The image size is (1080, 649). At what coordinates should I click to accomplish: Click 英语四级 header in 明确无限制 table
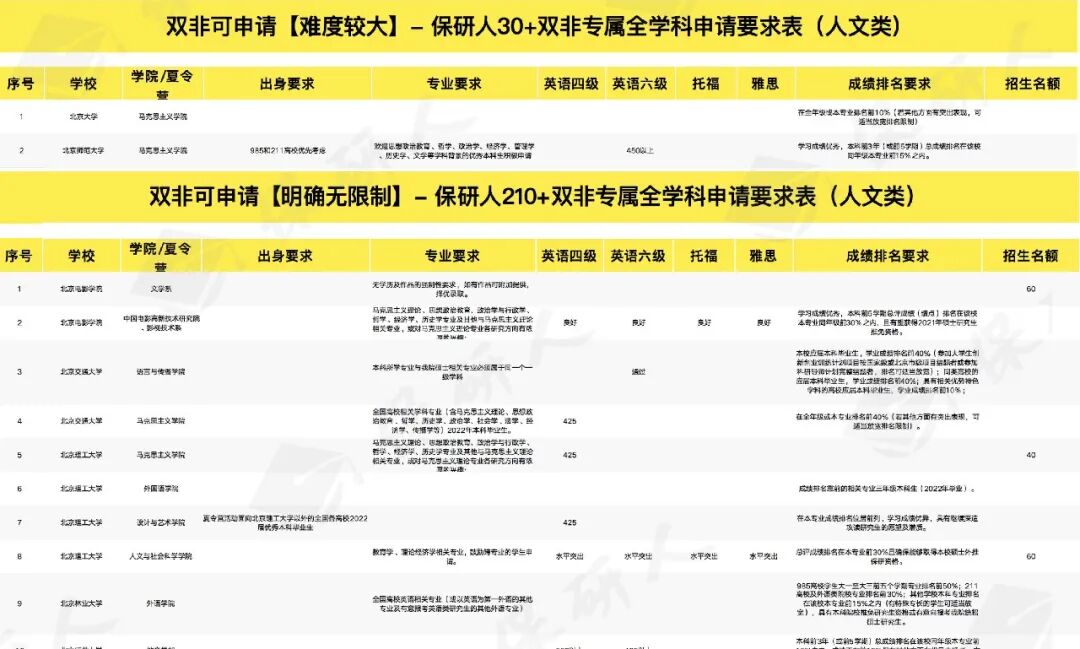coord(569,256)
